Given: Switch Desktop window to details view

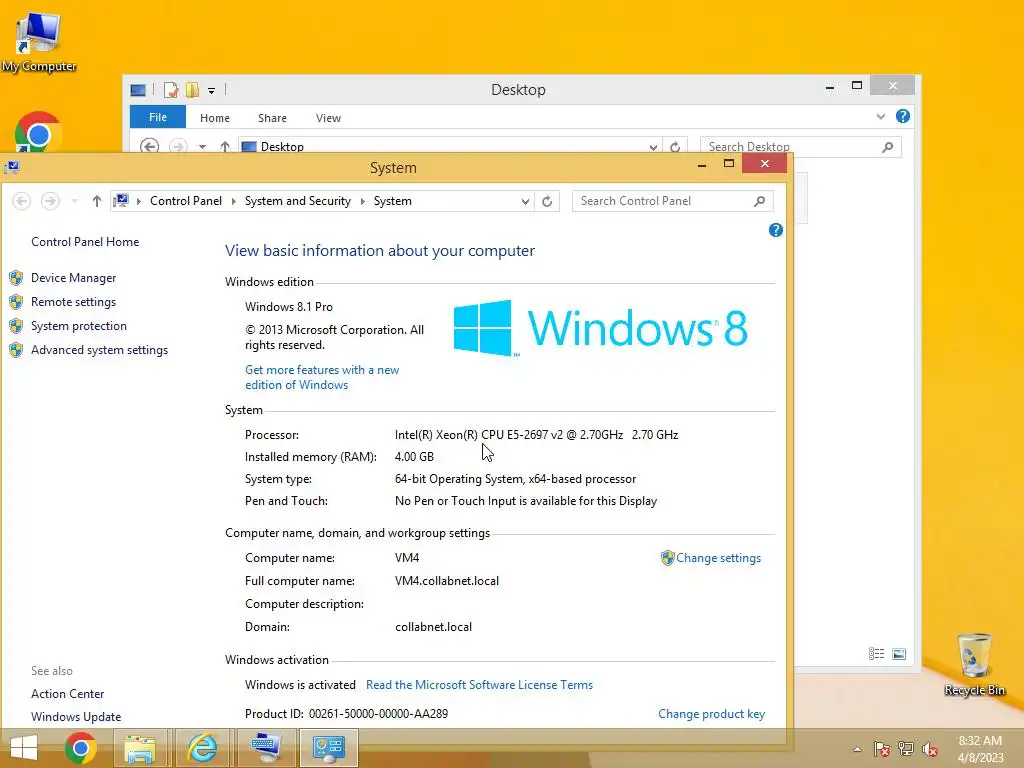Looking at the screenshot, I should (876, 654).
